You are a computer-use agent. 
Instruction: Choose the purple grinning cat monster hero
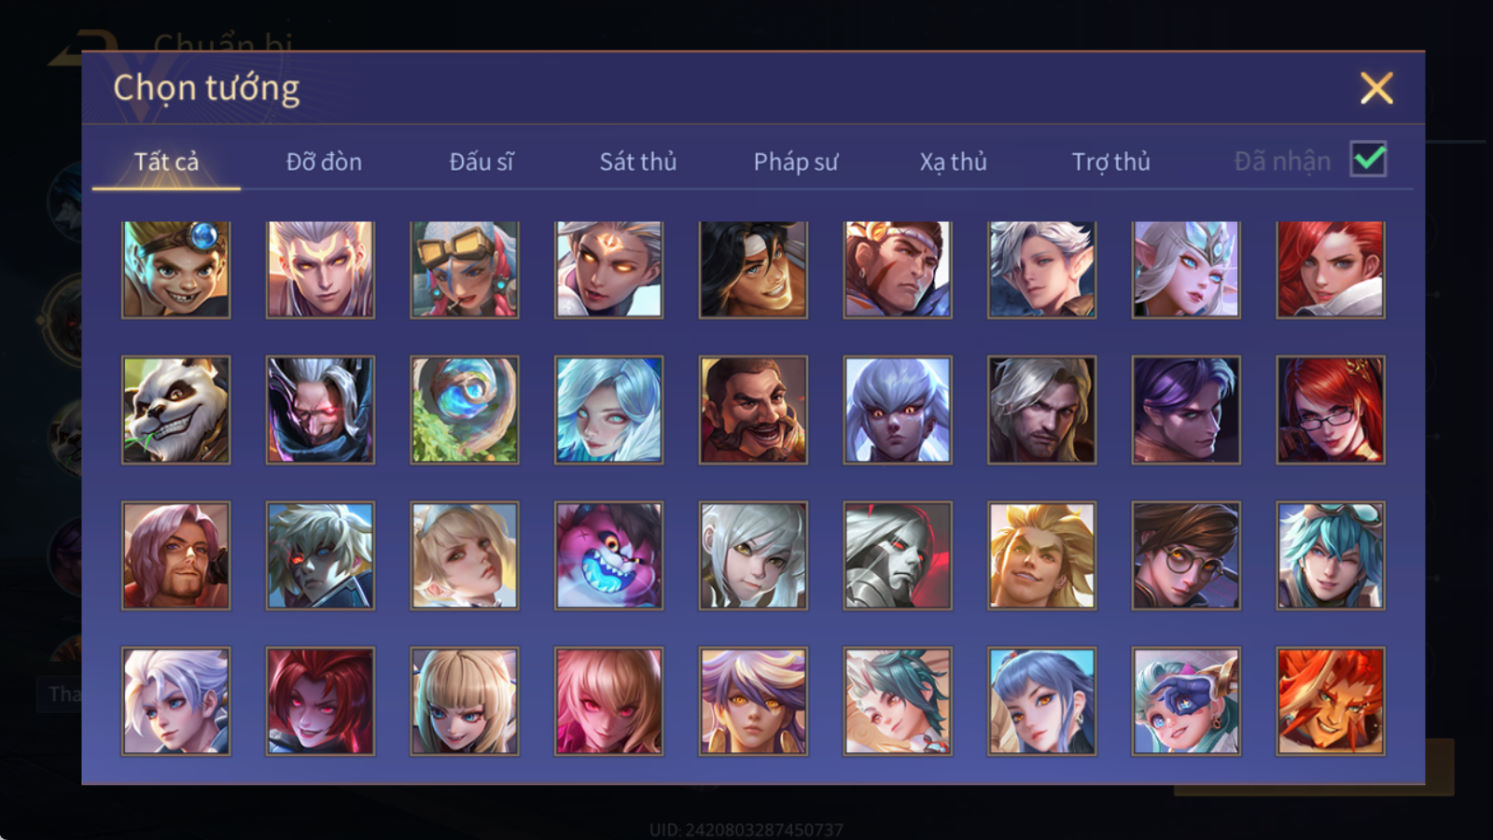[x=609, y=555]
